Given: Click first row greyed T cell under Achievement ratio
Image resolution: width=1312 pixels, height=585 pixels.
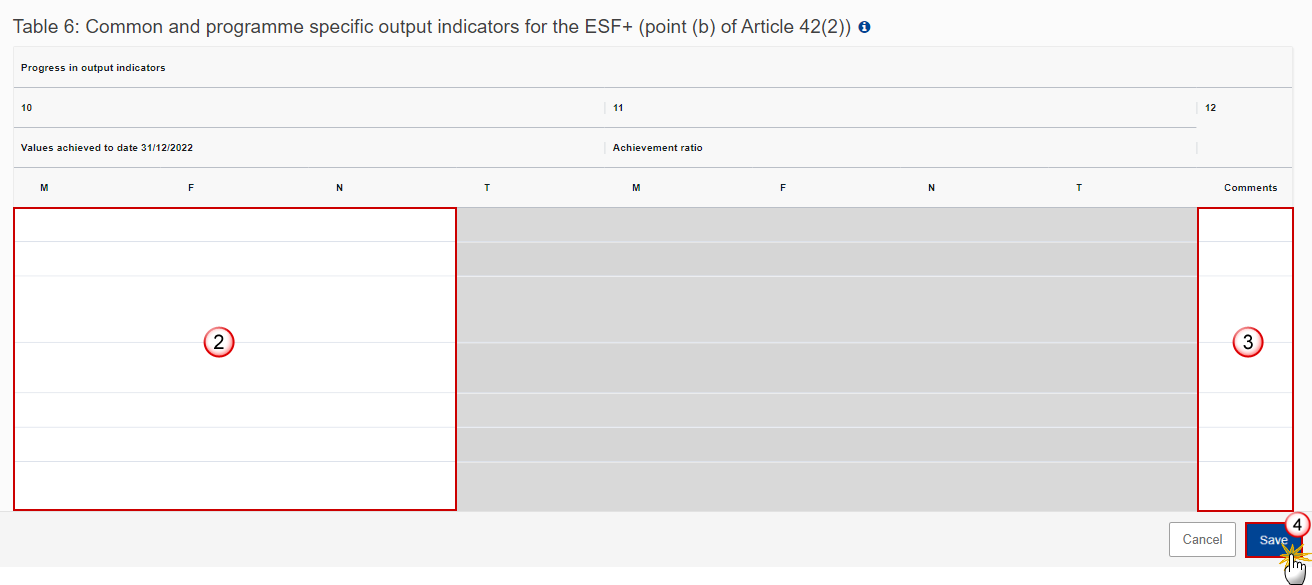Looking at the screenshot, I should [1078, 225].
